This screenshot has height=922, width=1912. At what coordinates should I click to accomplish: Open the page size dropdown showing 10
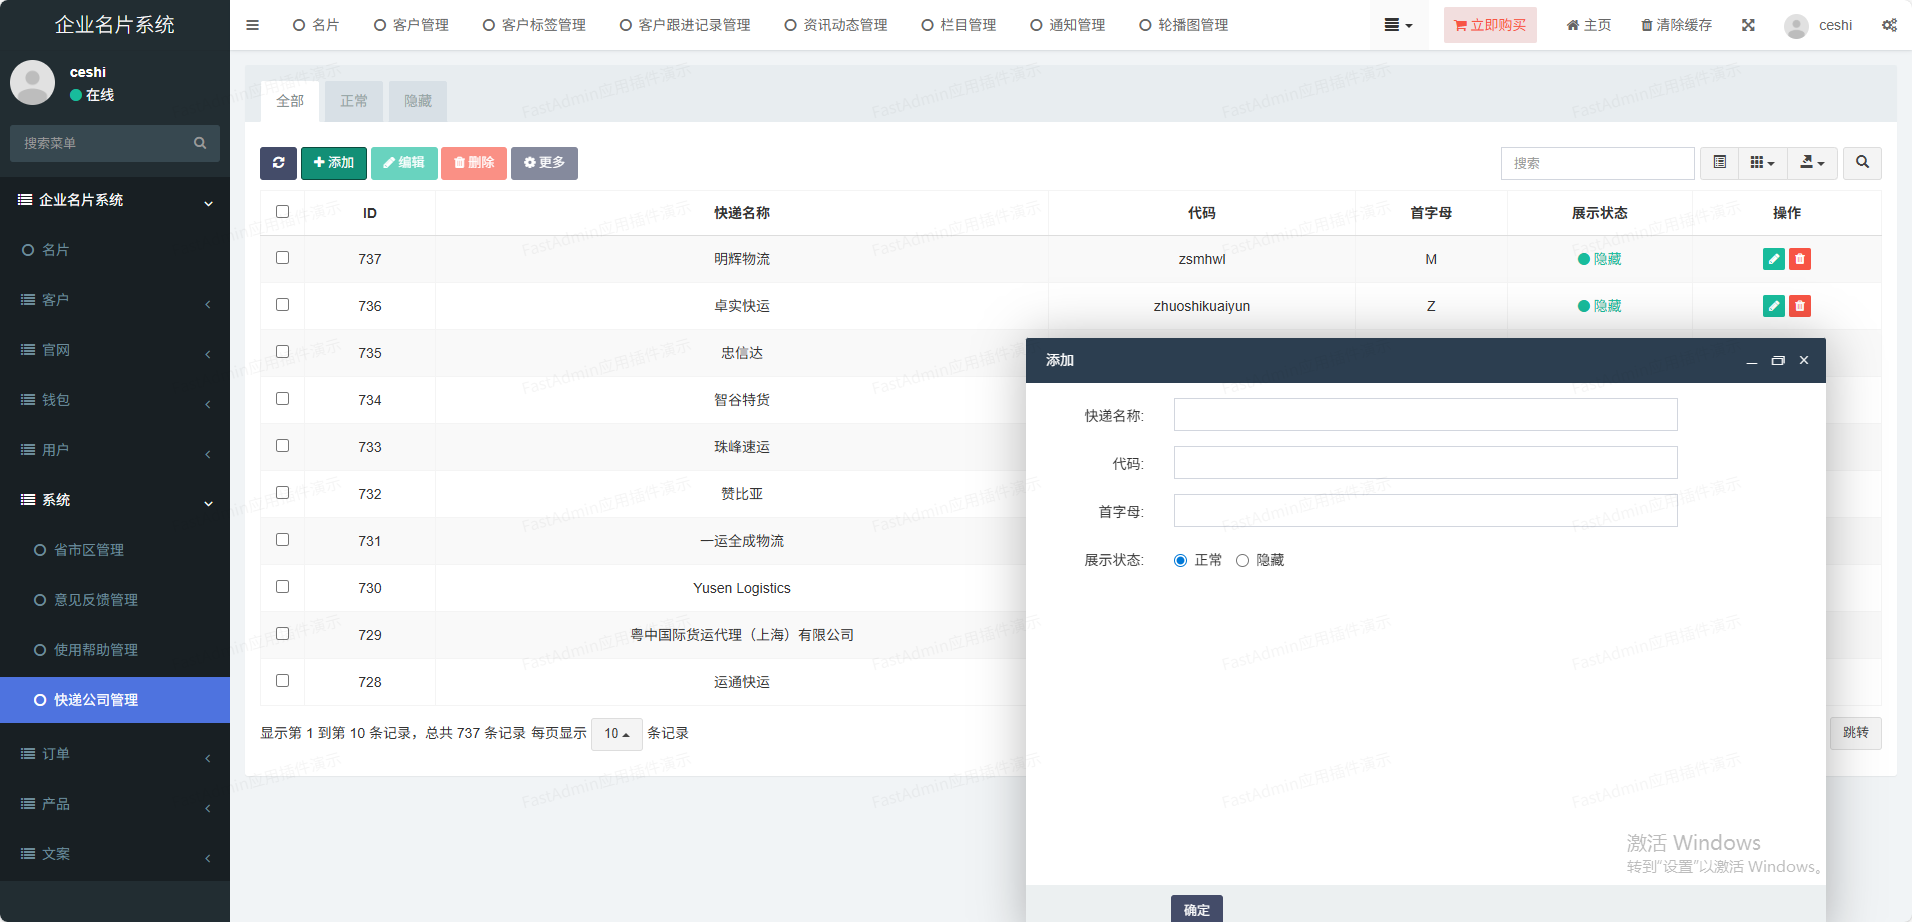tap(616, 734)
